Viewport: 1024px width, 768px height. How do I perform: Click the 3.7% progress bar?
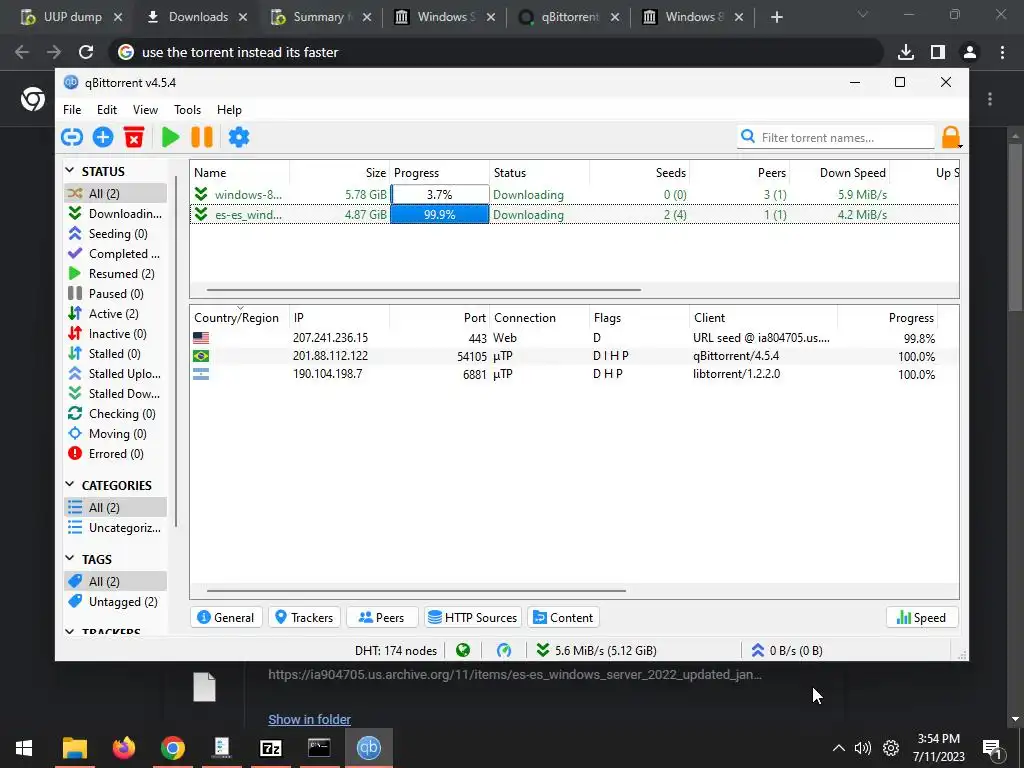pyautogui.click(x=440, y=194)
